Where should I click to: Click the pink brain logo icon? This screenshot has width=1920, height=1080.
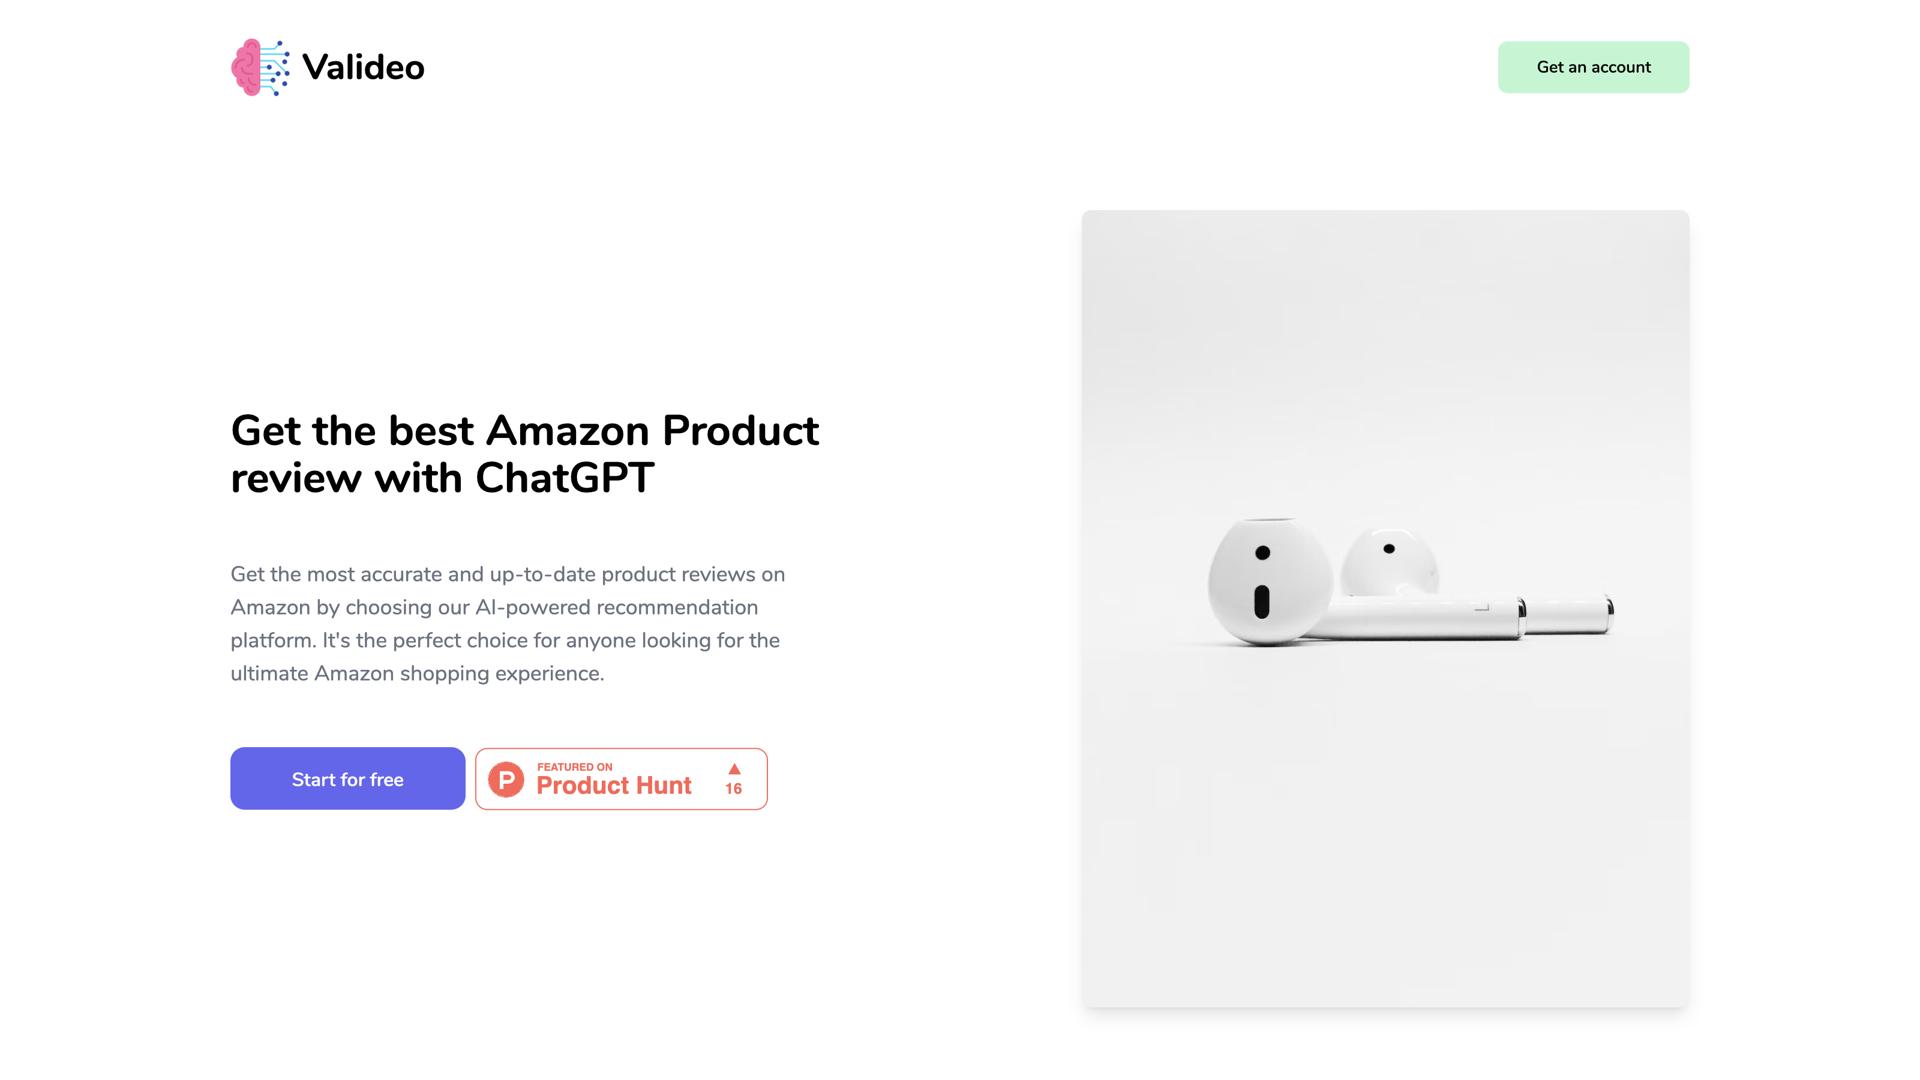tap(246, 68)
